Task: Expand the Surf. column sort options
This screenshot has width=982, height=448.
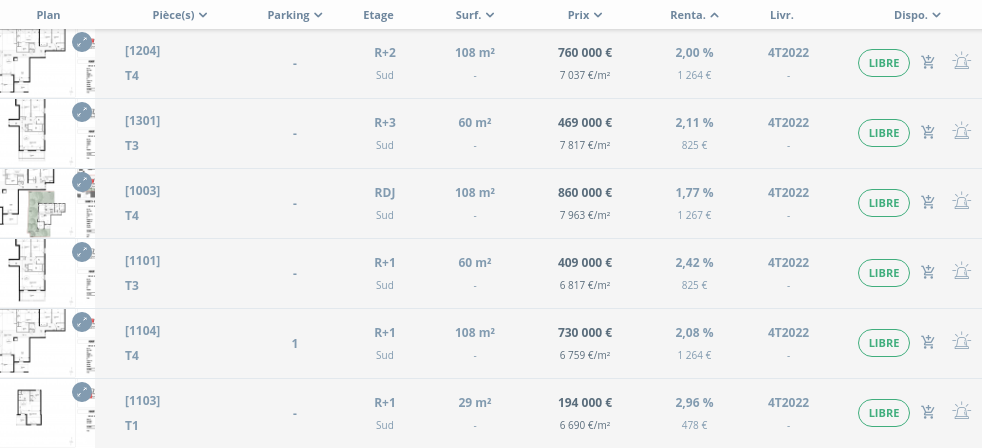Action: pyautogui.click(x=475, y=15)
